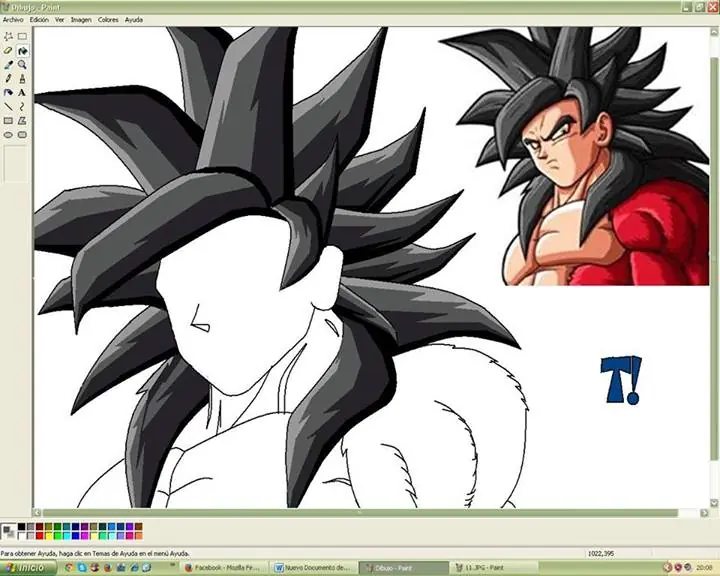Open the Colores menu
The width and height of the screenshot is (720, 576).
point(108,20)
